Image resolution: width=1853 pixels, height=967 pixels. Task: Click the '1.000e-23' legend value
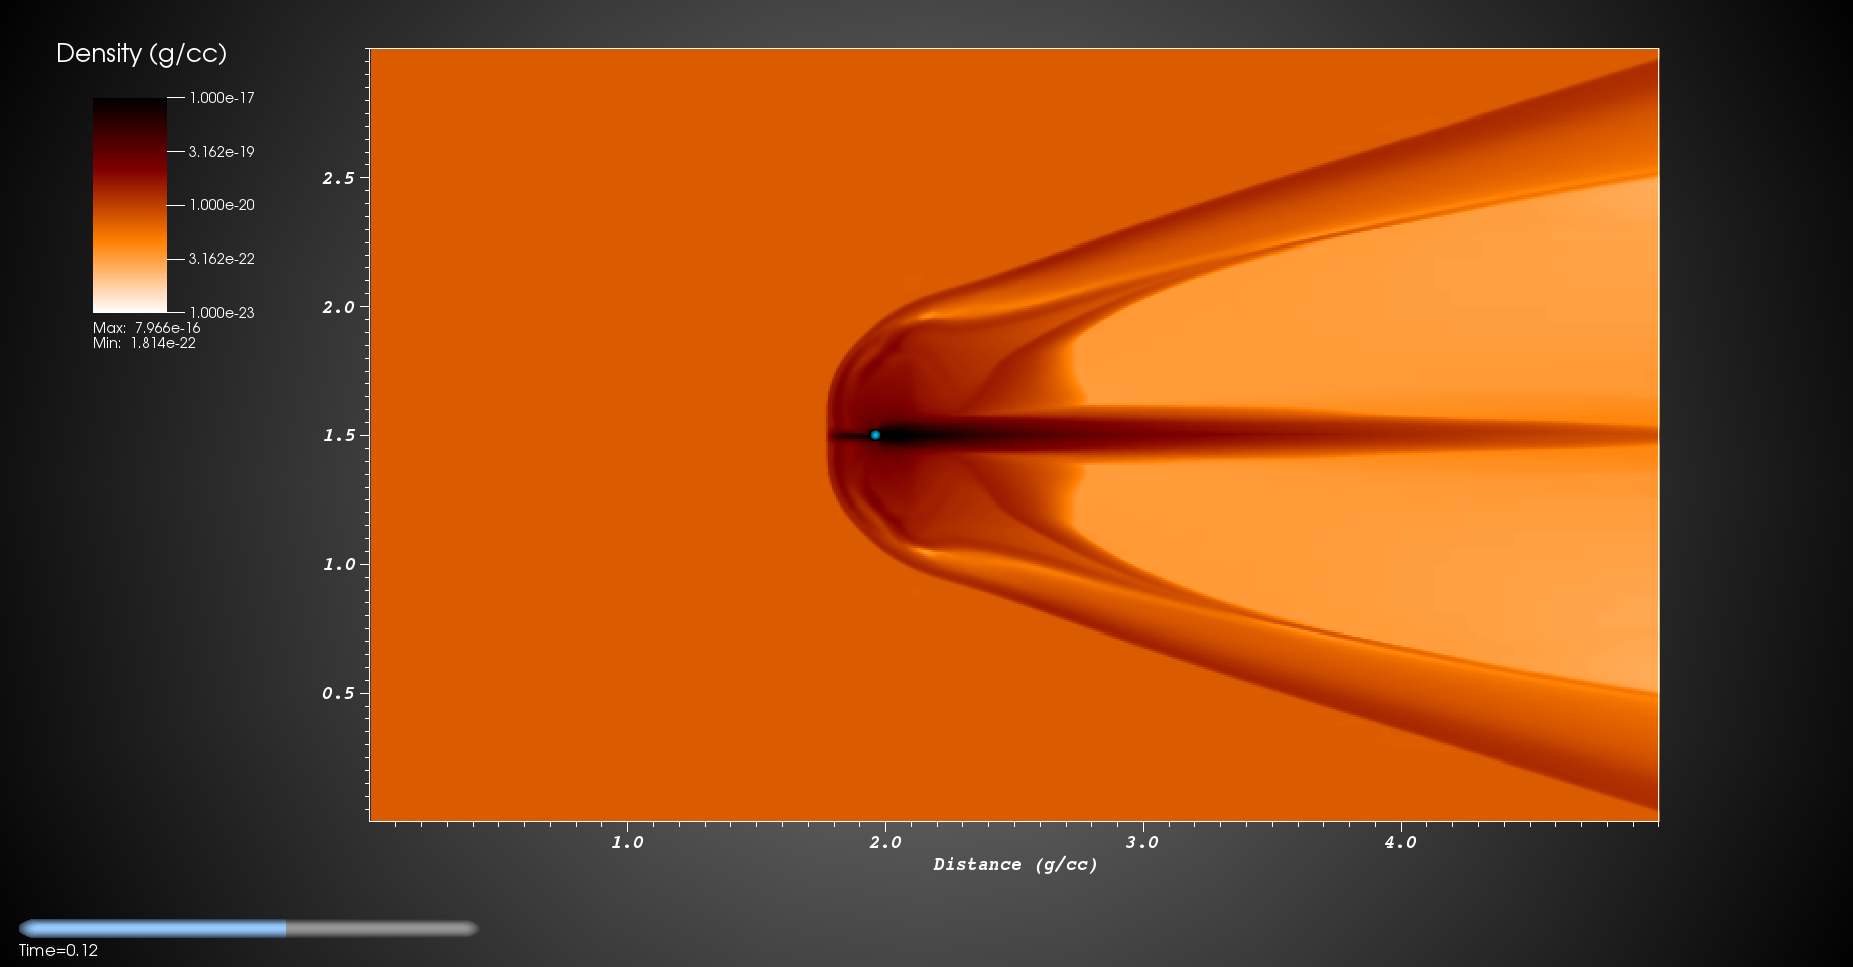[222, 313]
